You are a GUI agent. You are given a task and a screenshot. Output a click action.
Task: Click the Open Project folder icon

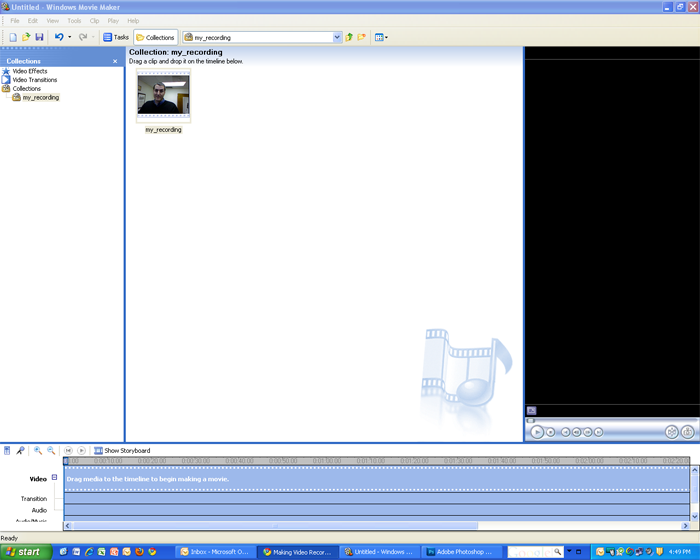(x=26, y=37)
